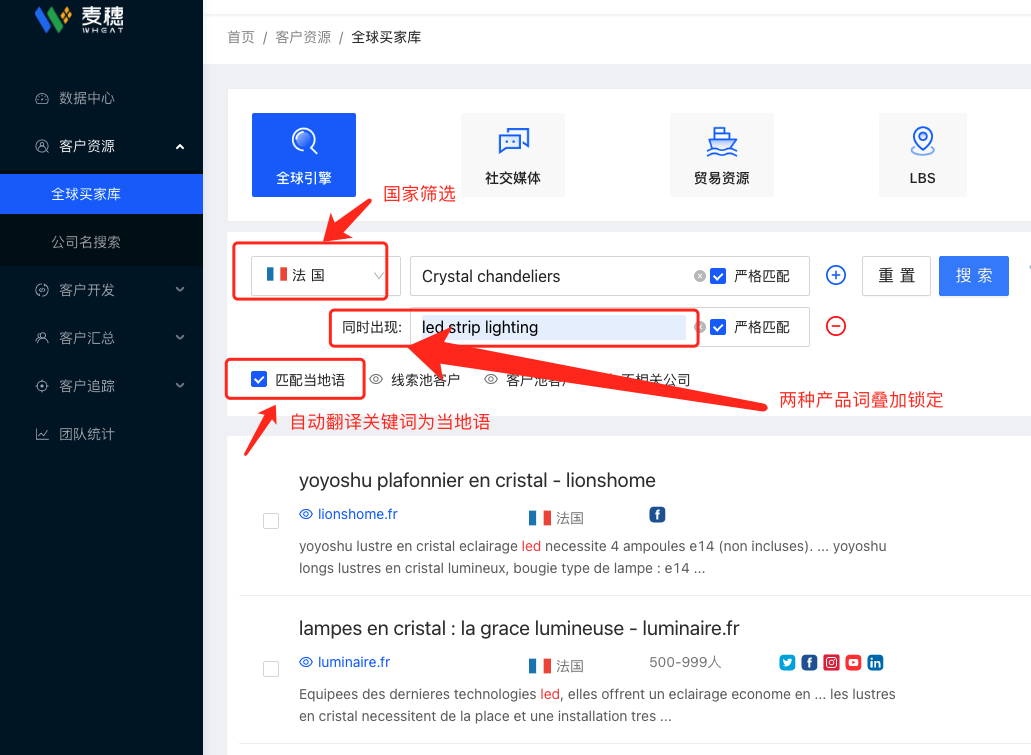Remove the led strip lighting keyword row
1031x755 pixels.
click(835, 326)
